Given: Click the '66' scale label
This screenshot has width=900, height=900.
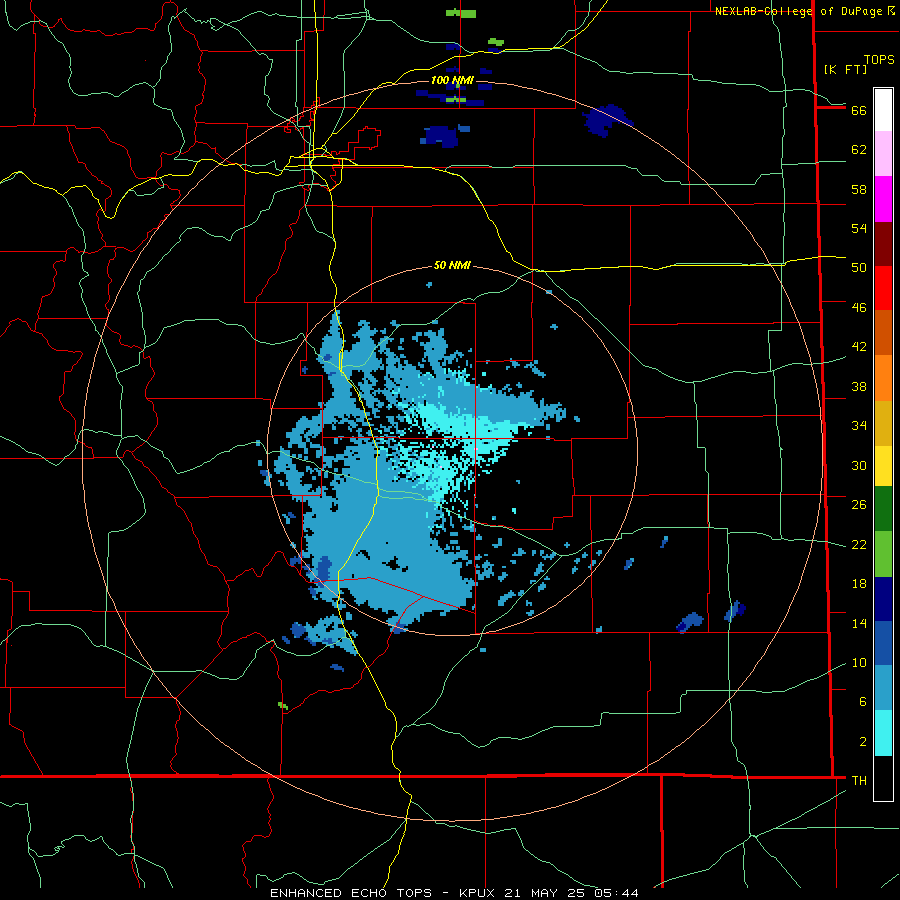Looking at the screenshot, I should [x=859, y=110].
